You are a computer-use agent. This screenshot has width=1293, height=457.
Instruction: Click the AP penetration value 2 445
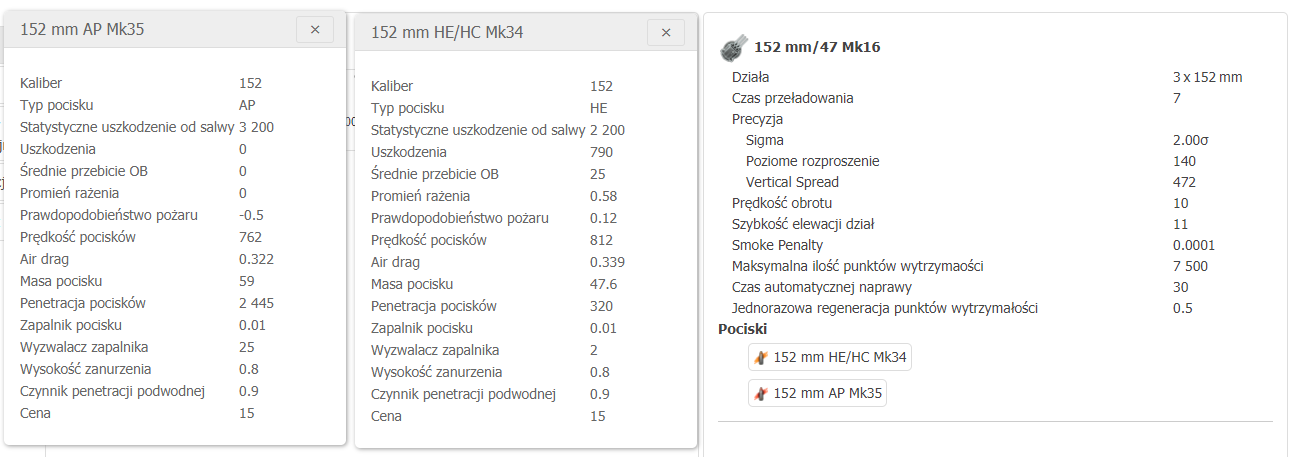click(256, 303)
